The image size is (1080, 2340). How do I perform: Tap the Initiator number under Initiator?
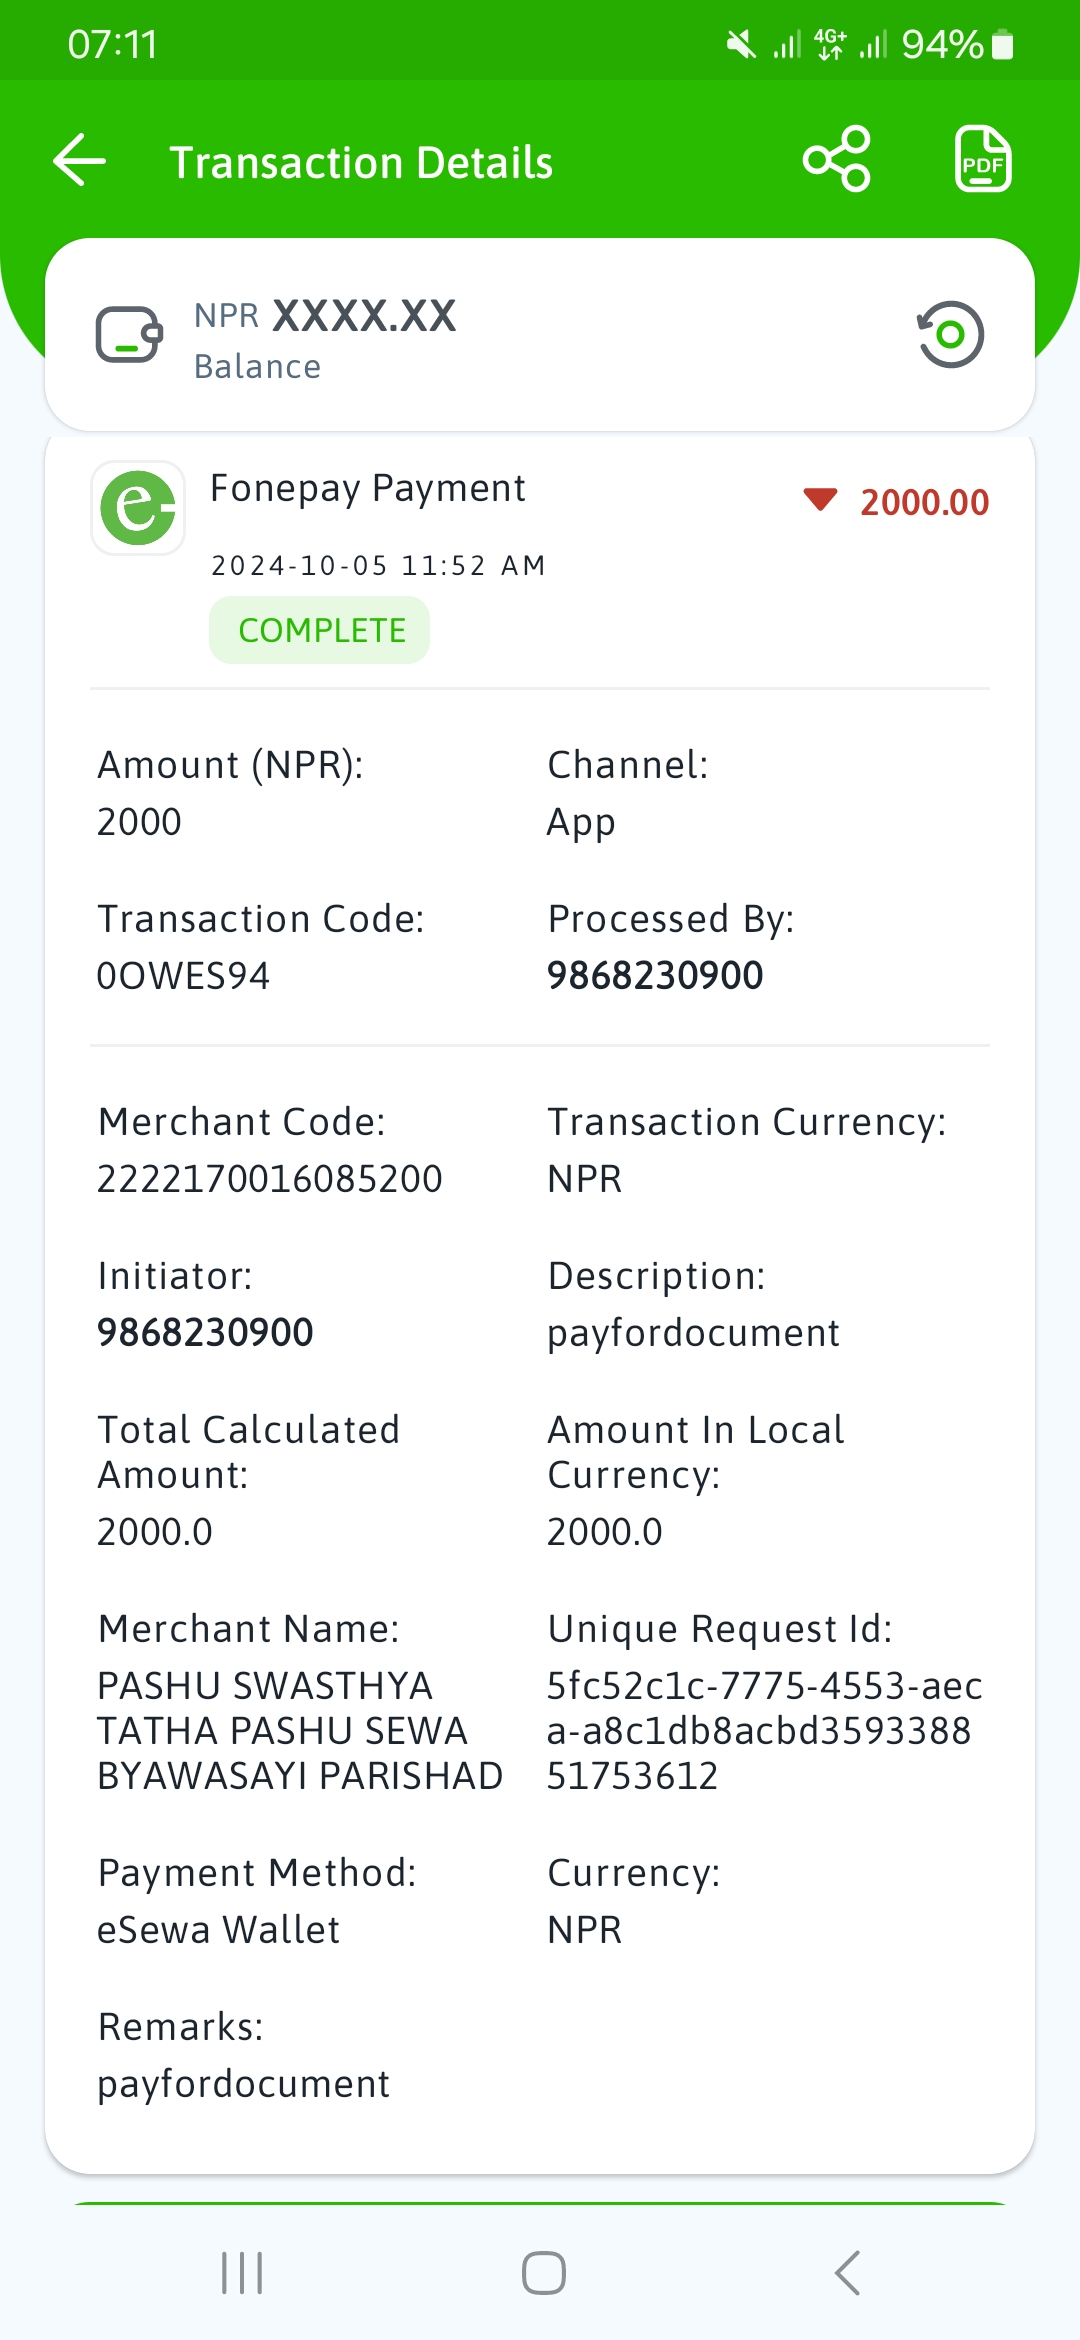(x=205, y=1333)
